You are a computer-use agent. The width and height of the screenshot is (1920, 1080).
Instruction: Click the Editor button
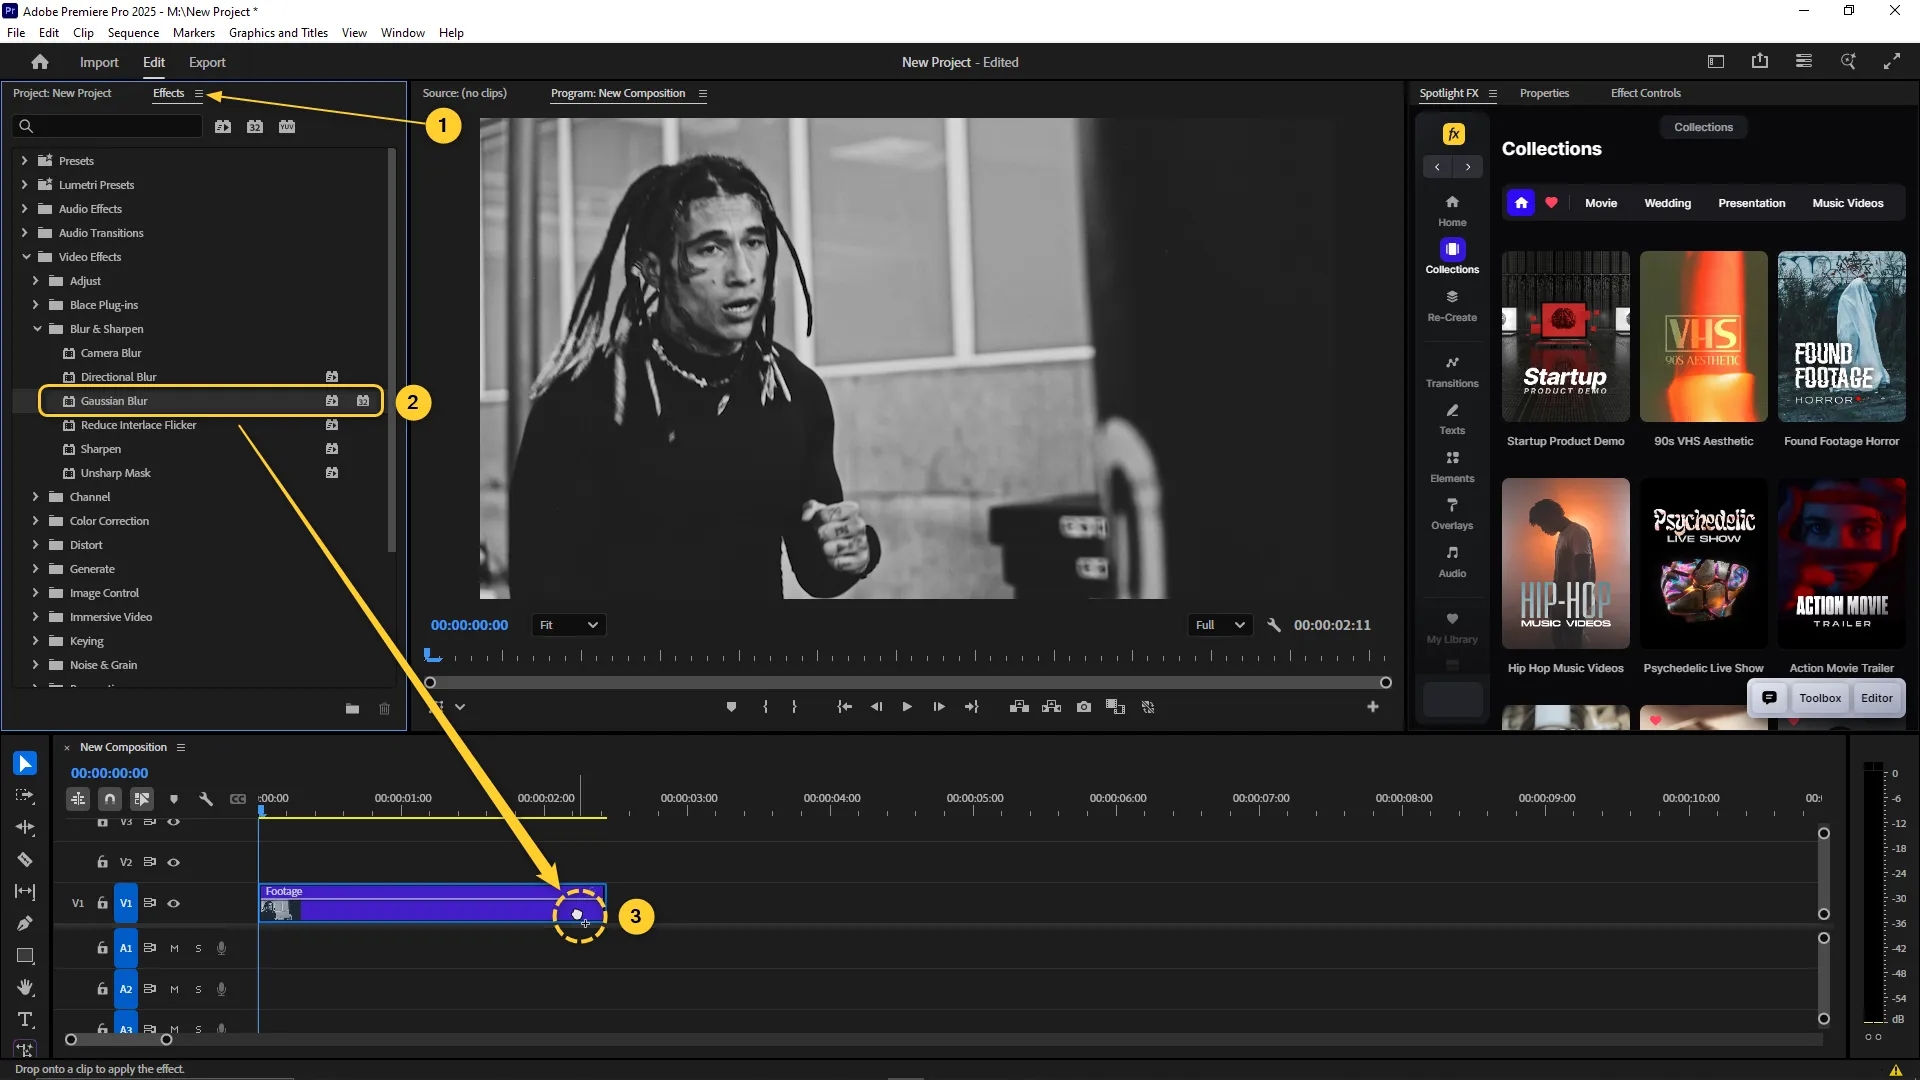1876,698
